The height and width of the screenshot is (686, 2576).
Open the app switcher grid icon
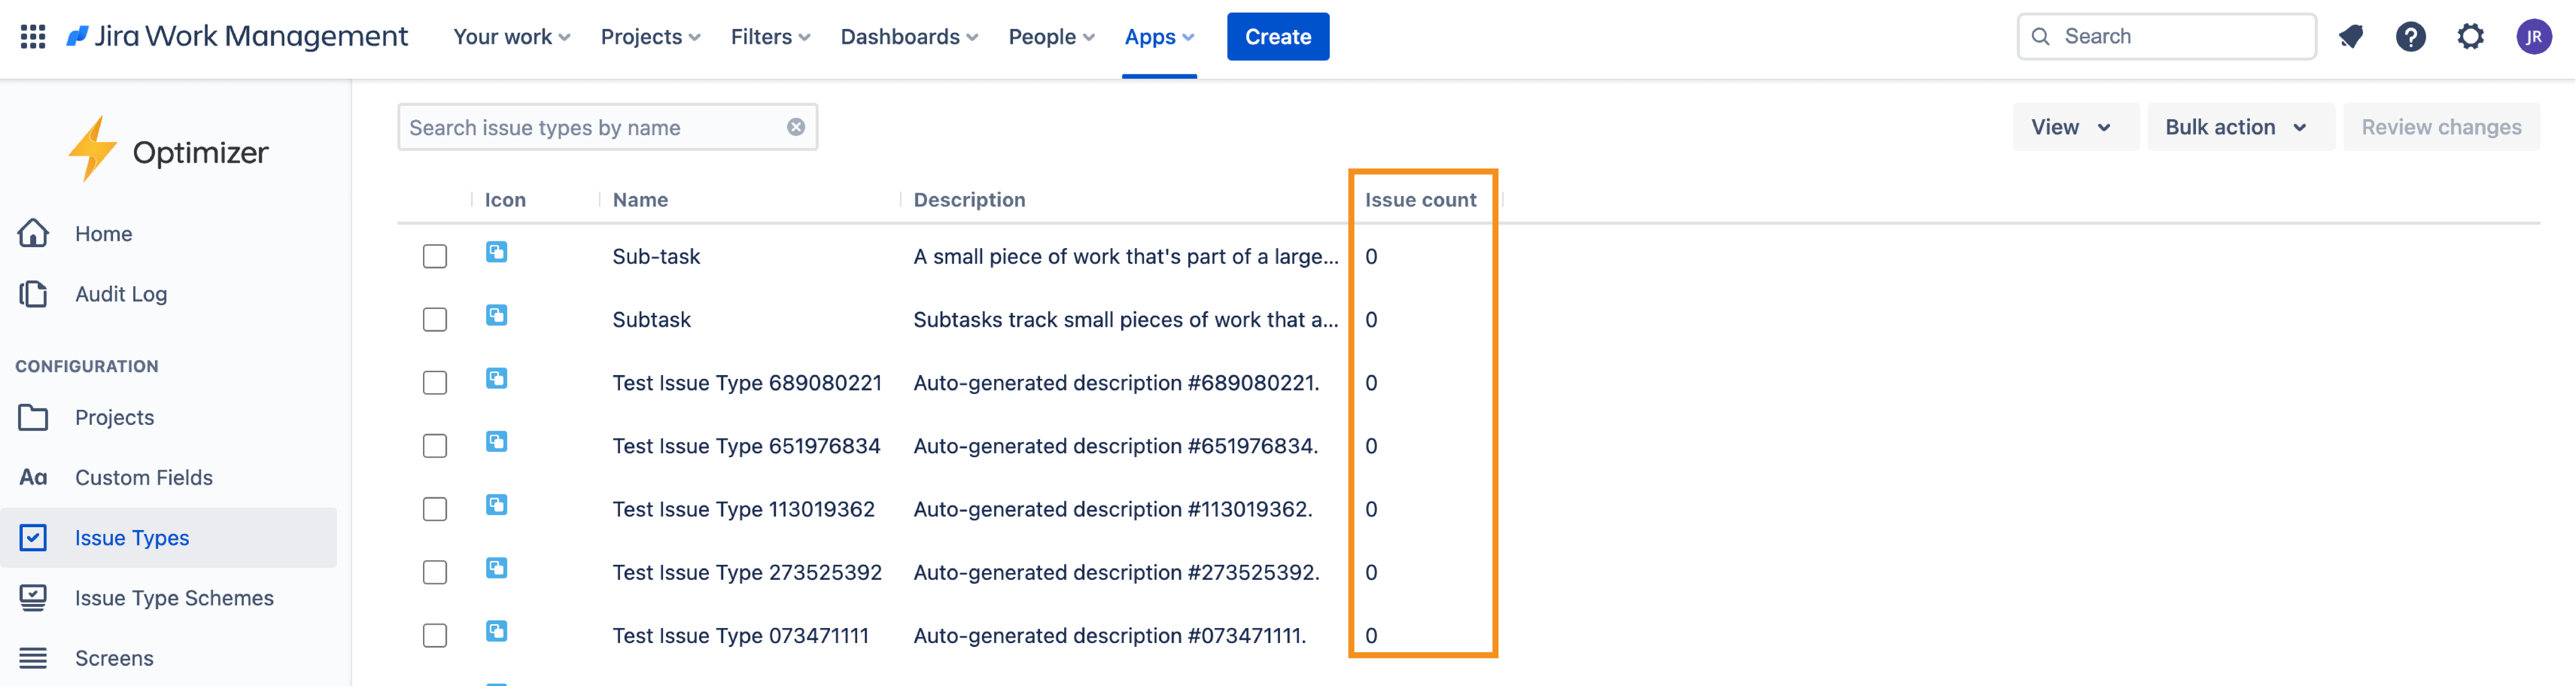pyautogui.click(x=33, y=37)
